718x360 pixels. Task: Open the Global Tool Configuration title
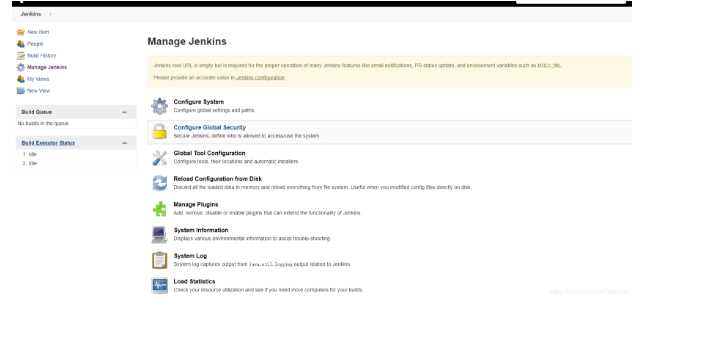pyautogui.click(x=209, y=153)
